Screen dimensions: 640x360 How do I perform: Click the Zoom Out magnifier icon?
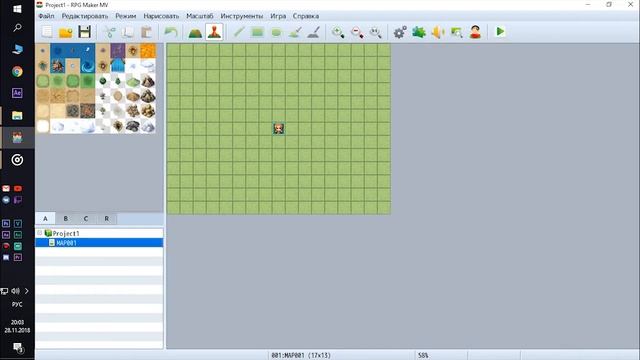coord(357,32)
